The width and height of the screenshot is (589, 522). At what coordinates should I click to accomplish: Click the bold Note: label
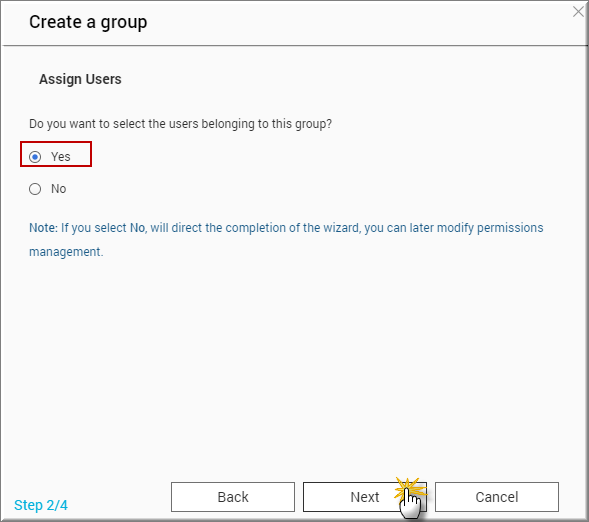pyautogui.click(x=44, y=228)
